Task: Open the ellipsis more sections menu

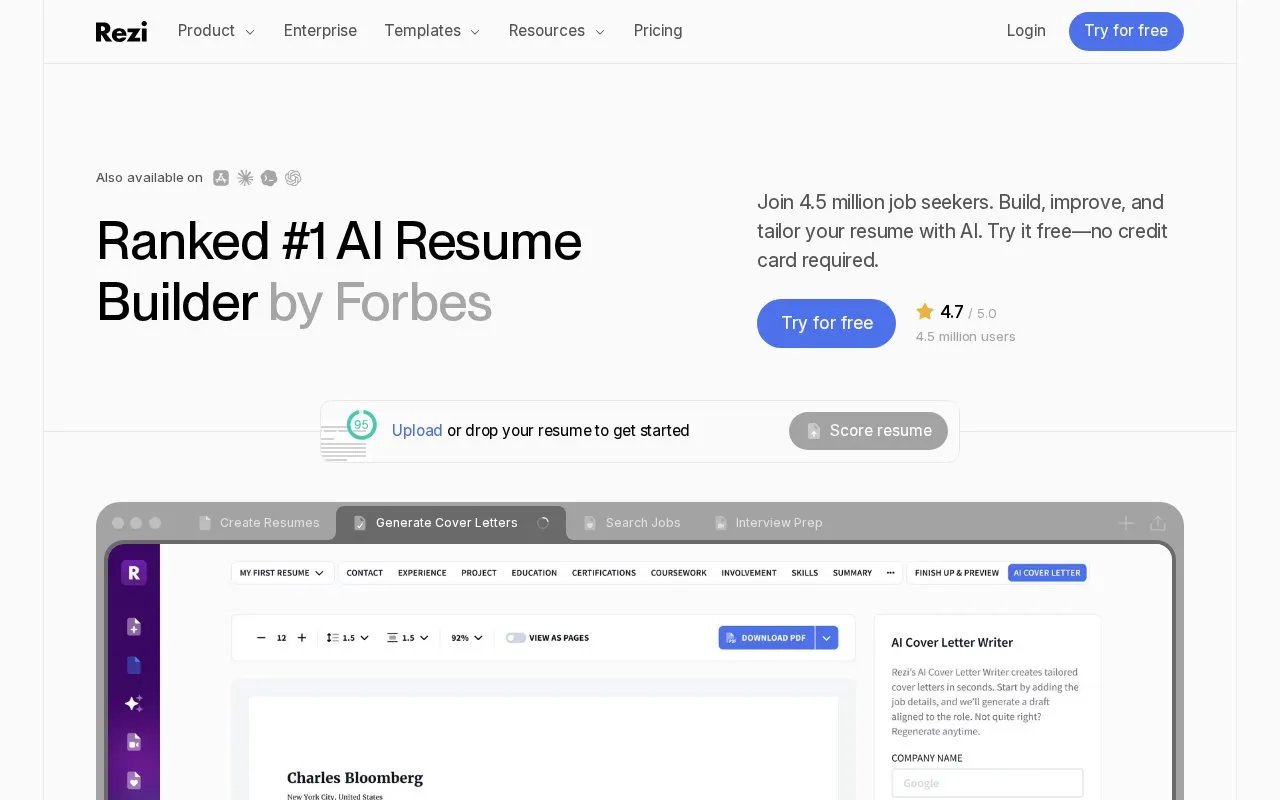Action: (891, 573)
